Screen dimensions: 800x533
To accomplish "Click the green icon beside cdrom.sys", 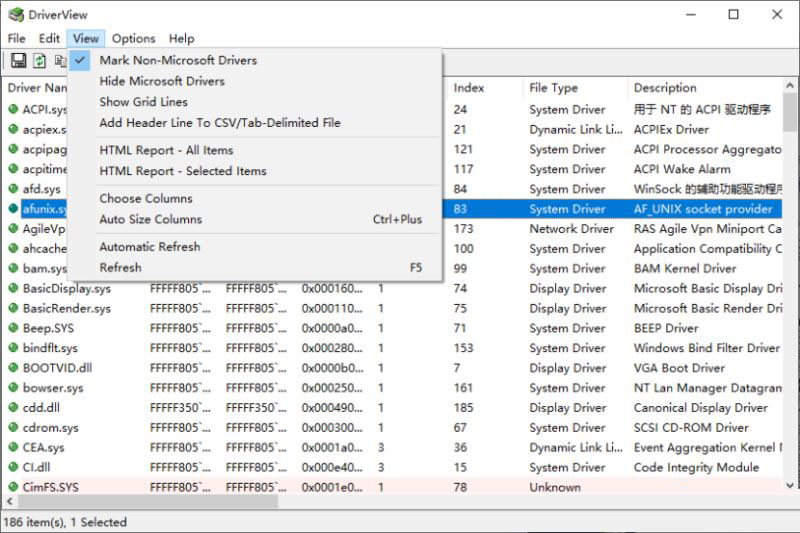I will [x=13, y=428].
